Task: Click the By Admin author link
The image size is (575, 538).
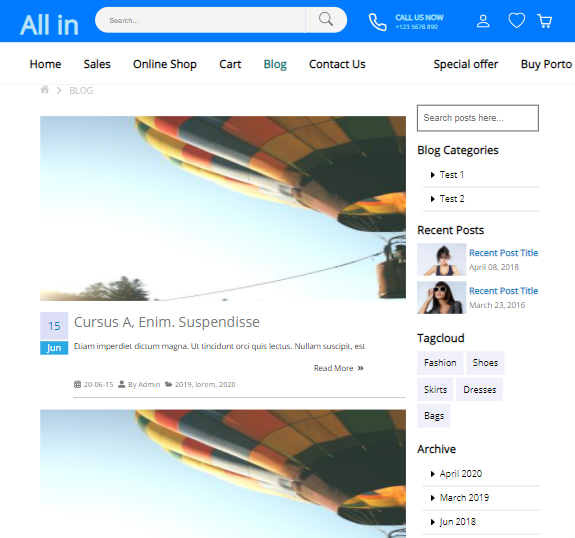Action: tap(144, 384)
